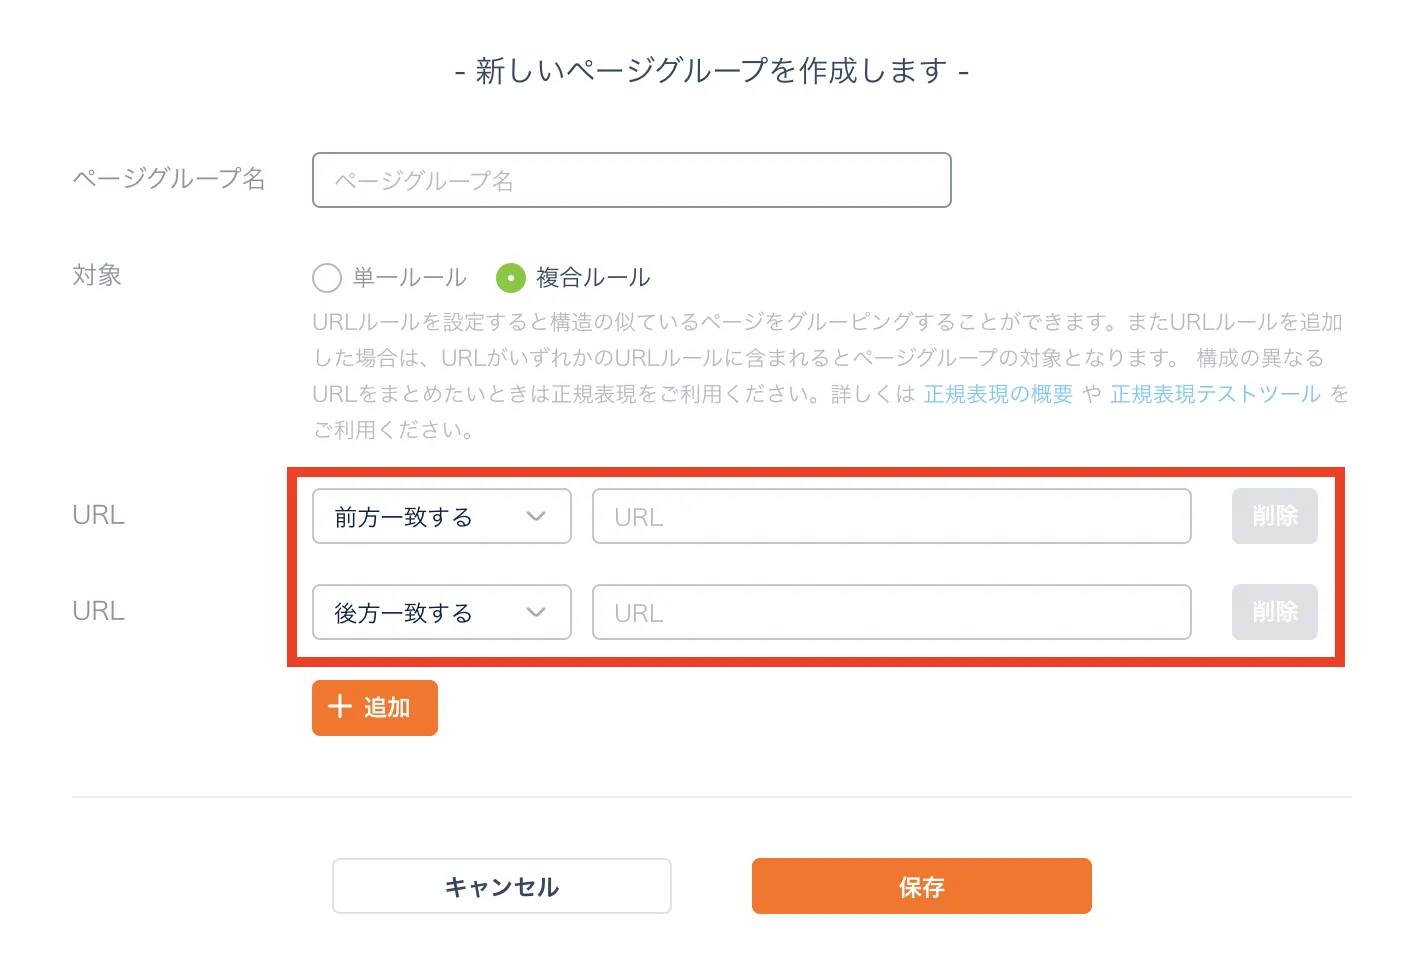The image size is (1424, 966).
Task: Click URL label of the 後方一致する row
Action: tap(98, 611)
